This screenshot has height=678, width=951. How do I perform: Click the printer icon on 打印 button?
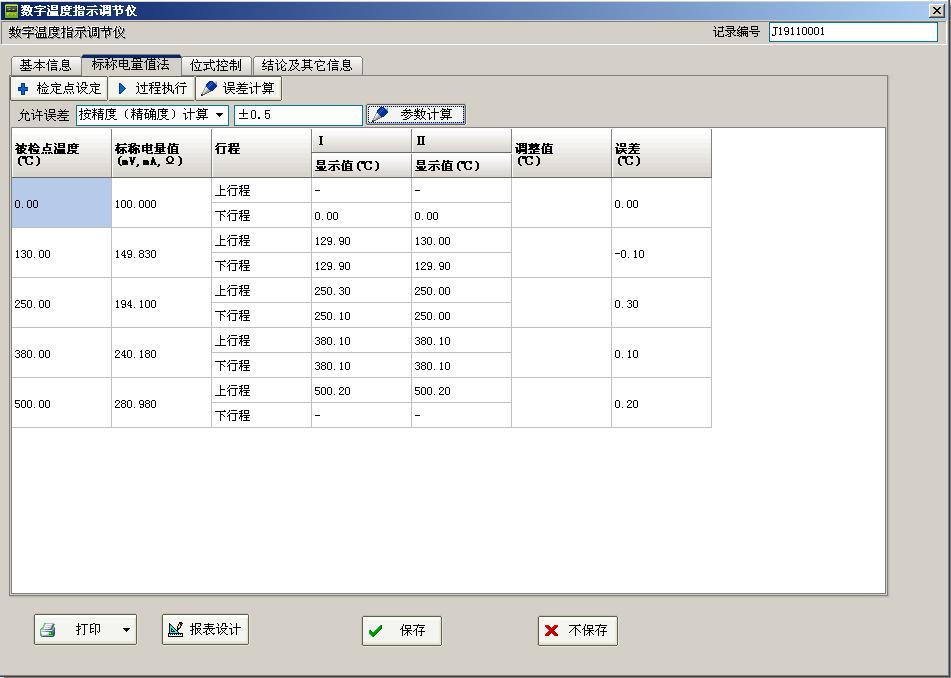(48, 630)
